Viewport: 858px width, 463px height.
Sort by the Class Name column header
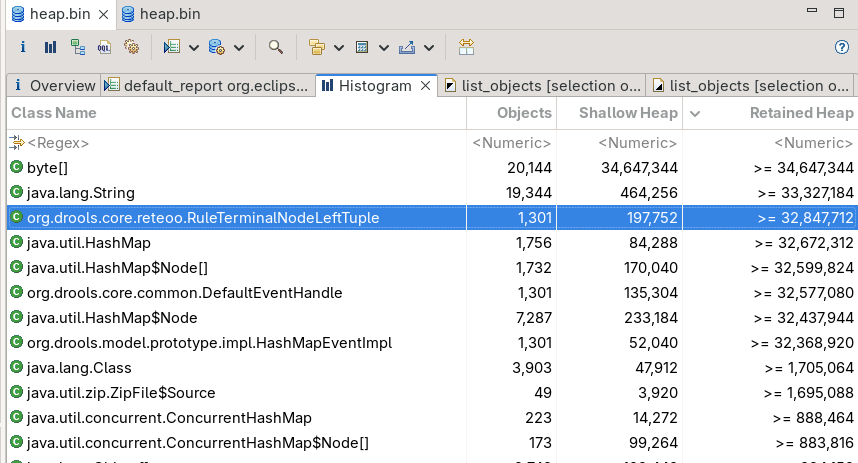(x=236, y=113)
